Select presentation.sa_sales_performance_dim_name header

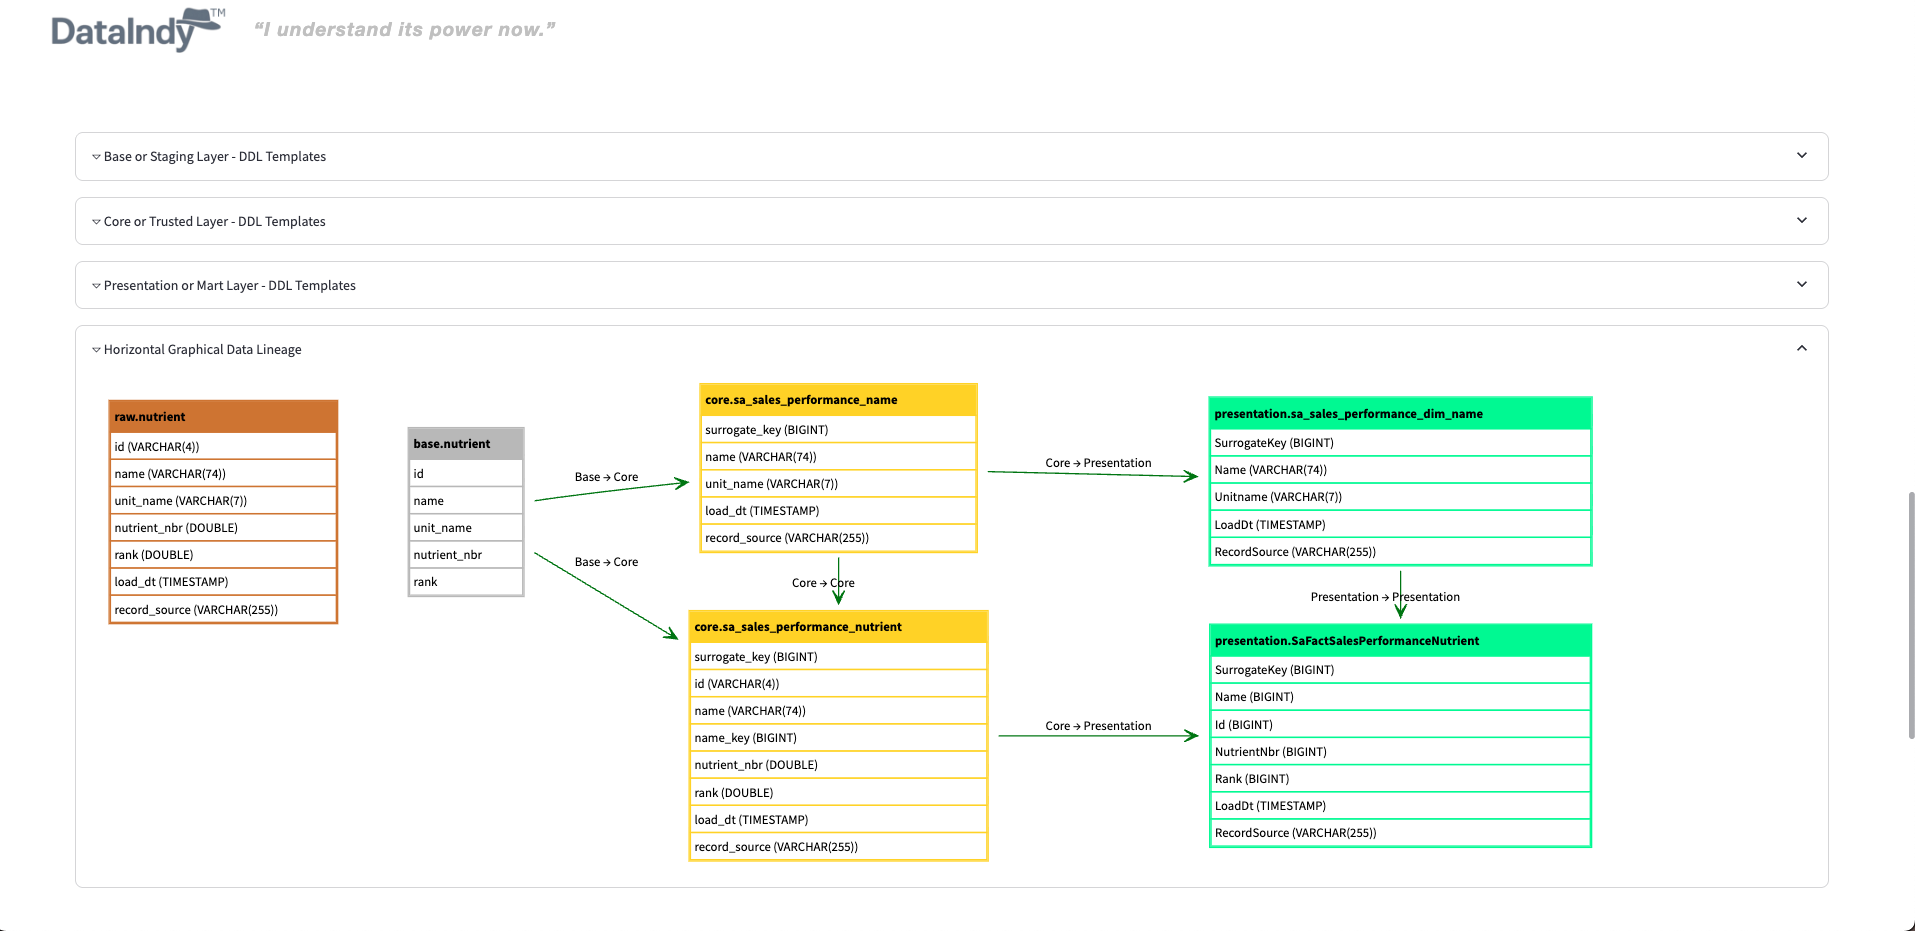1400,414
